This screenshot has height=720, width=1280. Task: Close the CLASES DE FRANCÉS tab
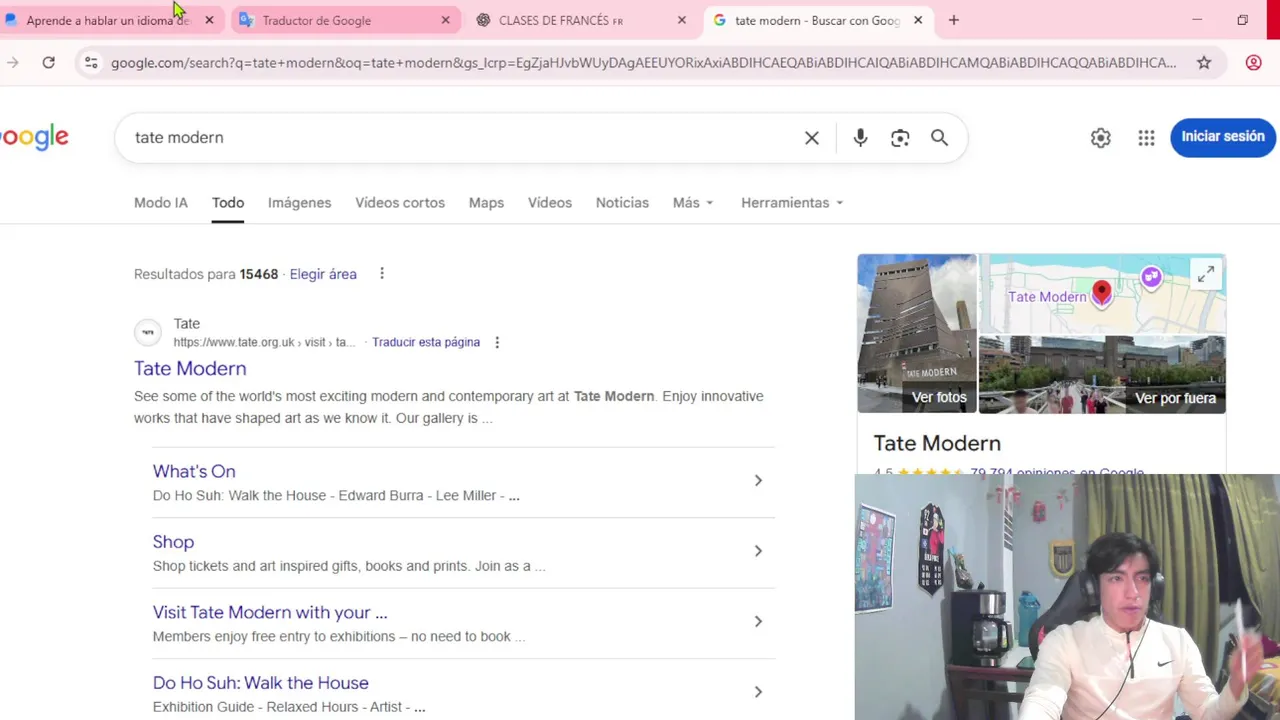[x=682, y=20]
